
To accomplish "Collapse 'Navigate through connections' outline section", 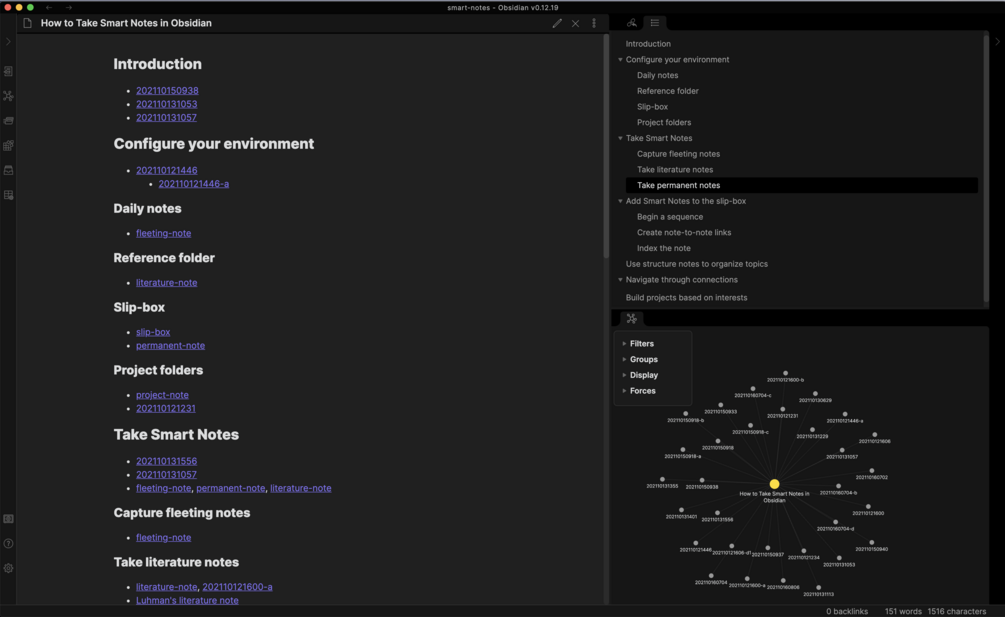I will (620, 280).
